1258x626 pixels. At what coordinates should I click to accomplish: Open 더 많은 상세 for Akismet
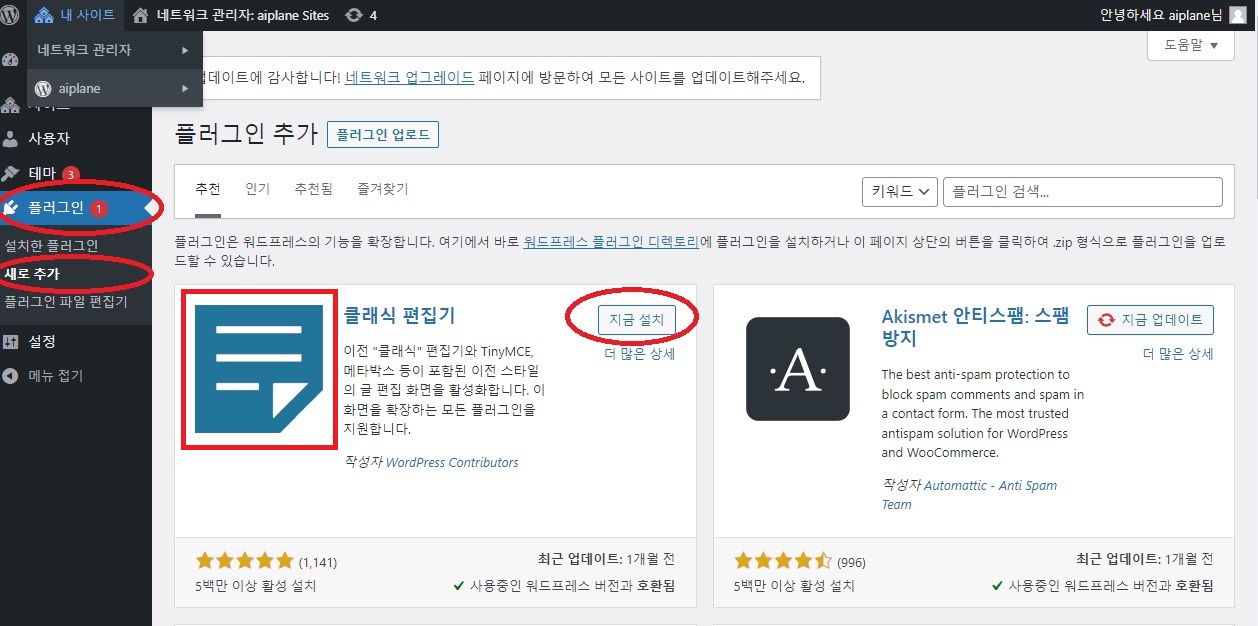click(x=1178, y=353)
